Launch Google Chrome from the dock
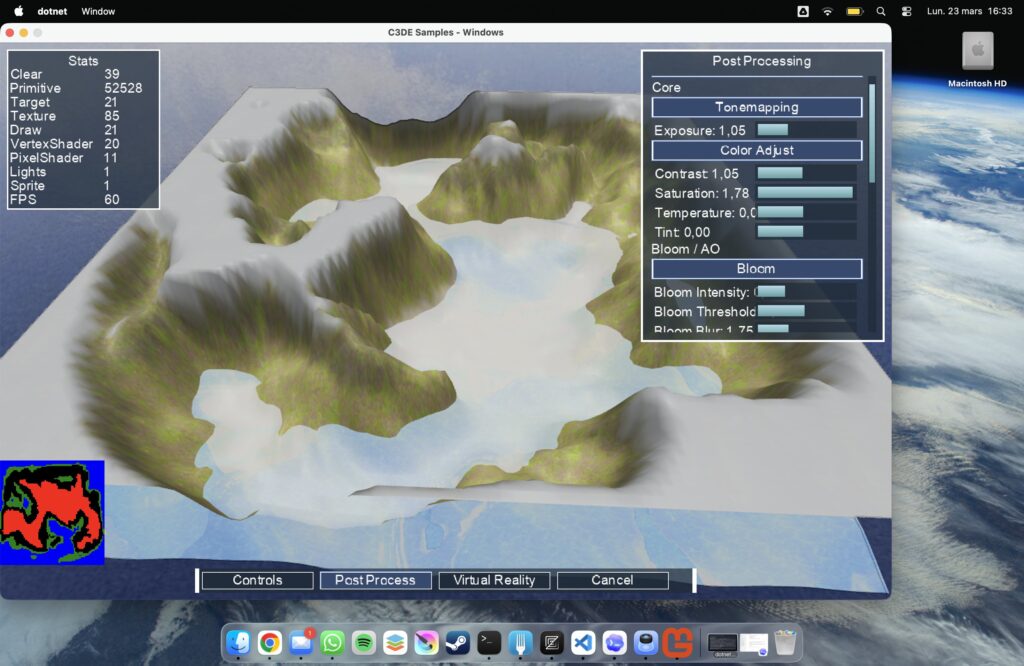Image resolution: width=1024 pixels, height=666 pixels. (270, 643)
